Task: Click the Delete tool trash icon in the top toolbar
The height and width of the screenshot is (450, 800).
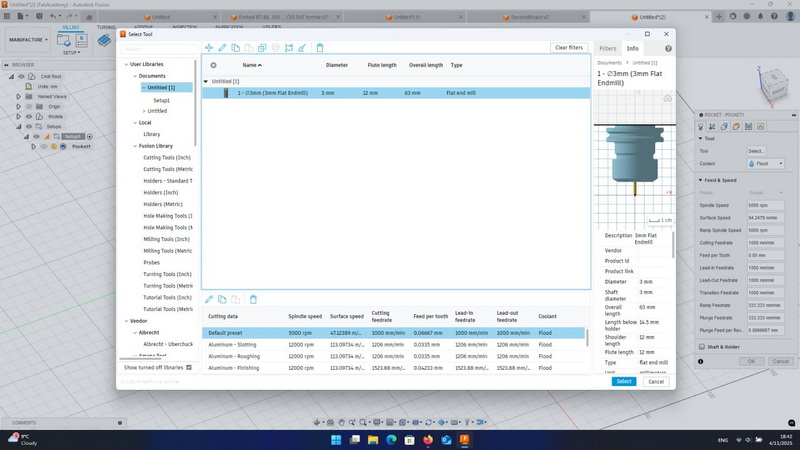Action: [x=320, y=48]
